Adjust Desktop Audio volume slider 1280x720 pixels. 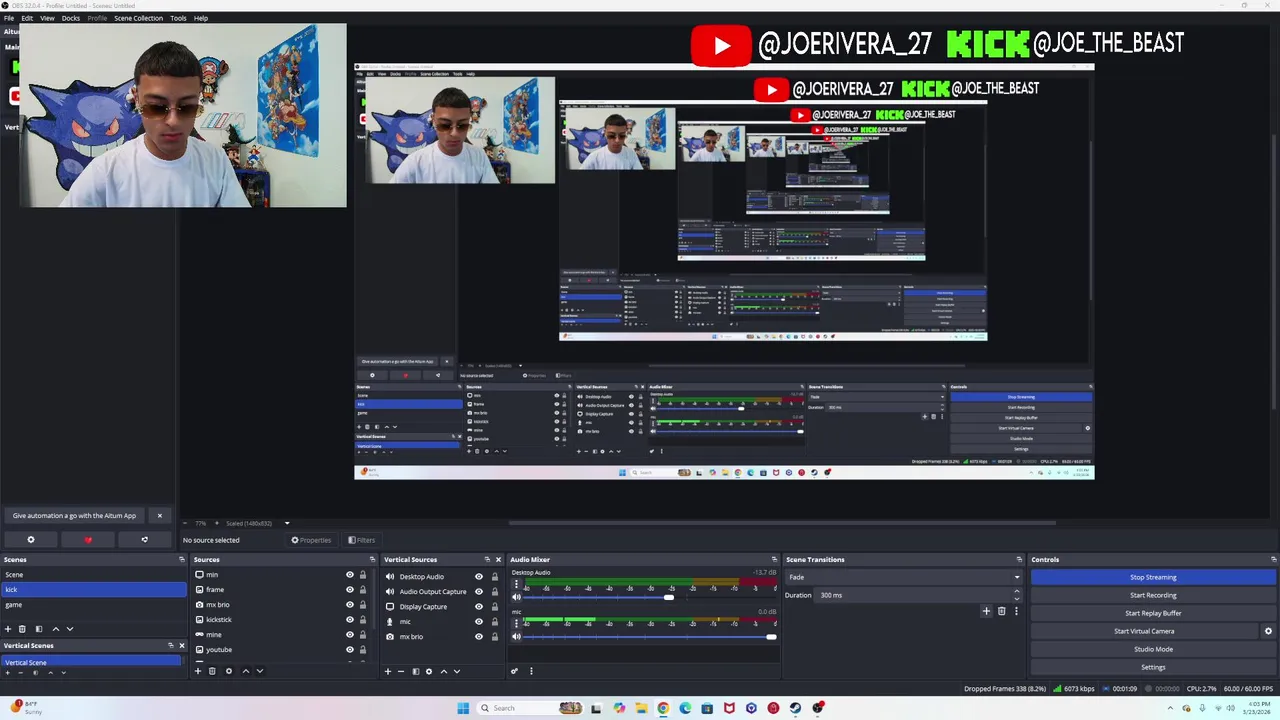click(668, 597)
